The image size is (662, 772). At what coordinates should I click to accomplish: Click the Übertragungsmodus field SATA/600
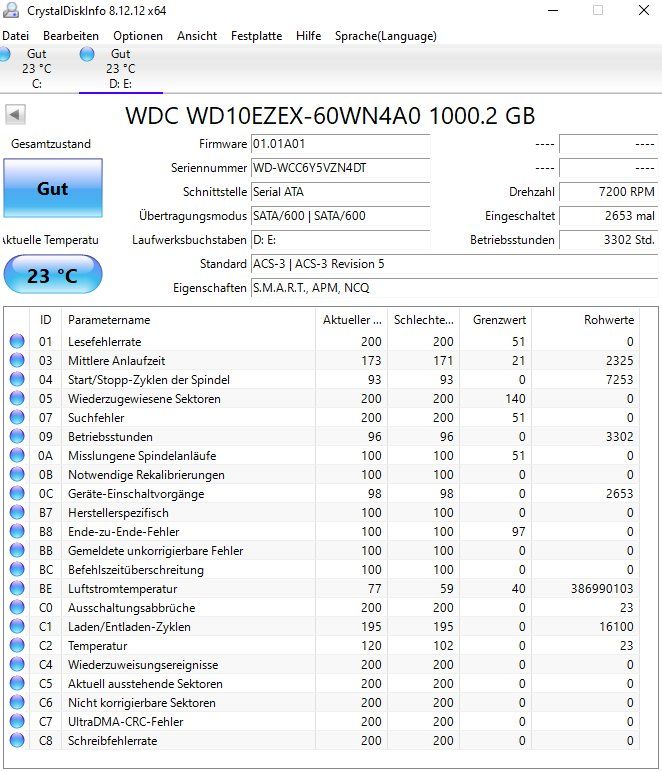coord(340,216)
